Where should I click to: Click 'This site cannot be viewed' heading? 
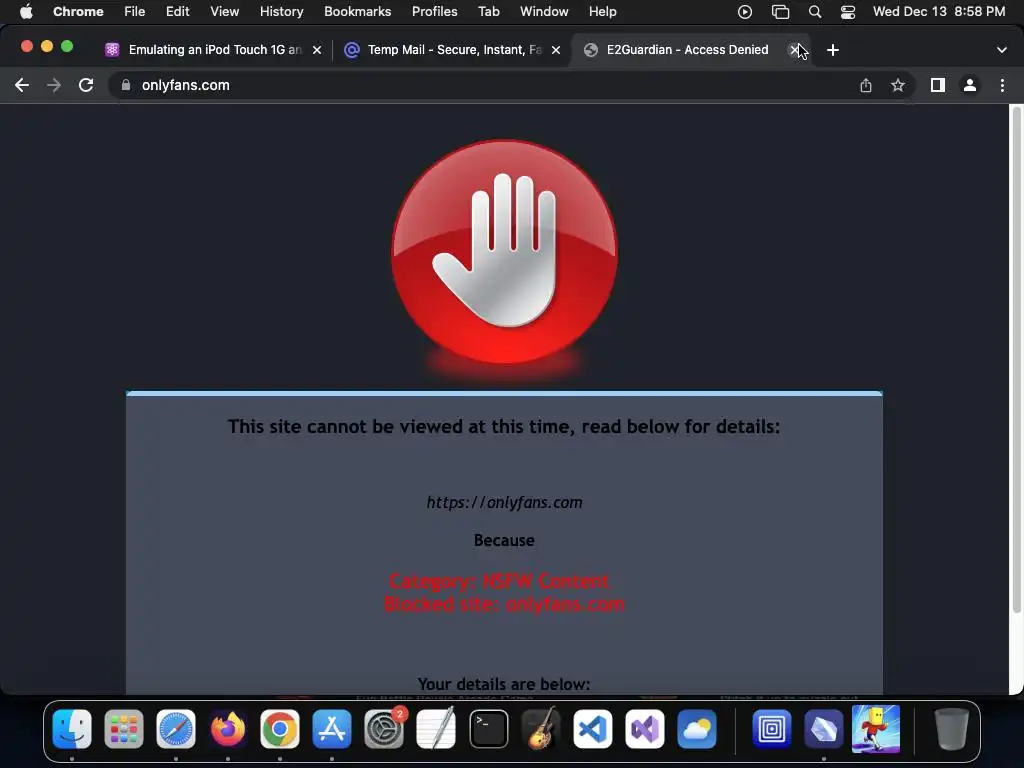click(x=504, y=426)
